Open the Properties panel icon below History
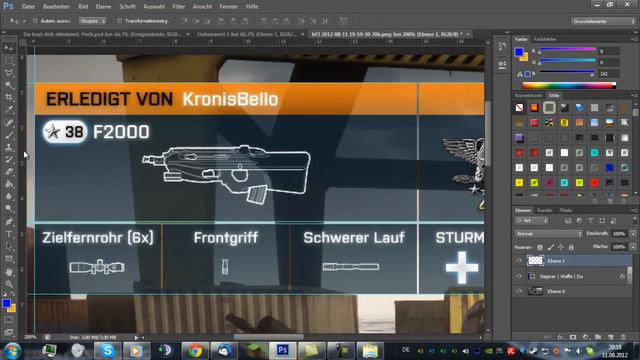 point(502,64)
